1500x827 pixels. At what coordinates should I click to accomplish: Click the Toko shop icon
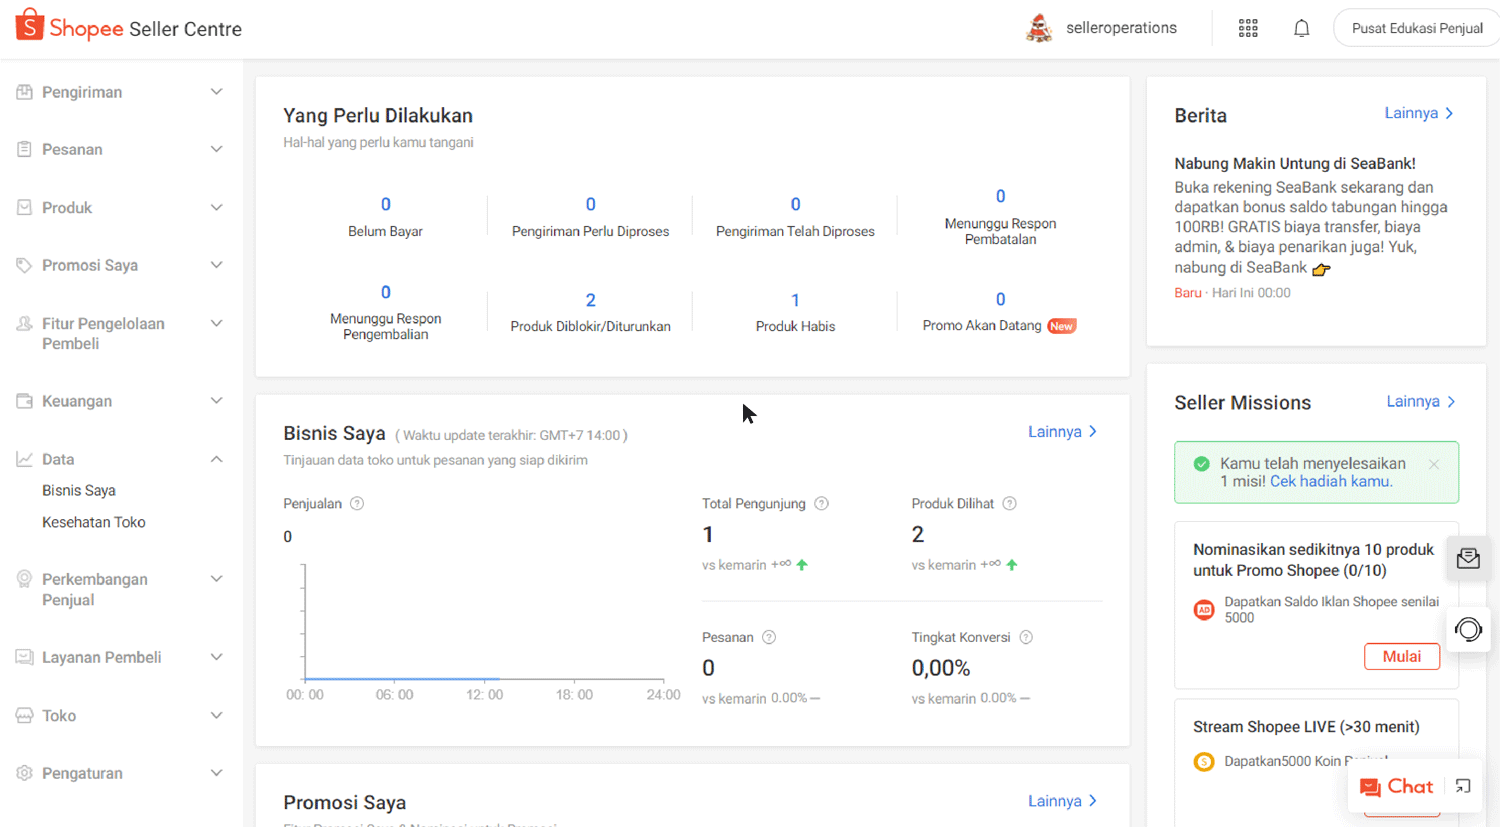(x=25, y=716)
